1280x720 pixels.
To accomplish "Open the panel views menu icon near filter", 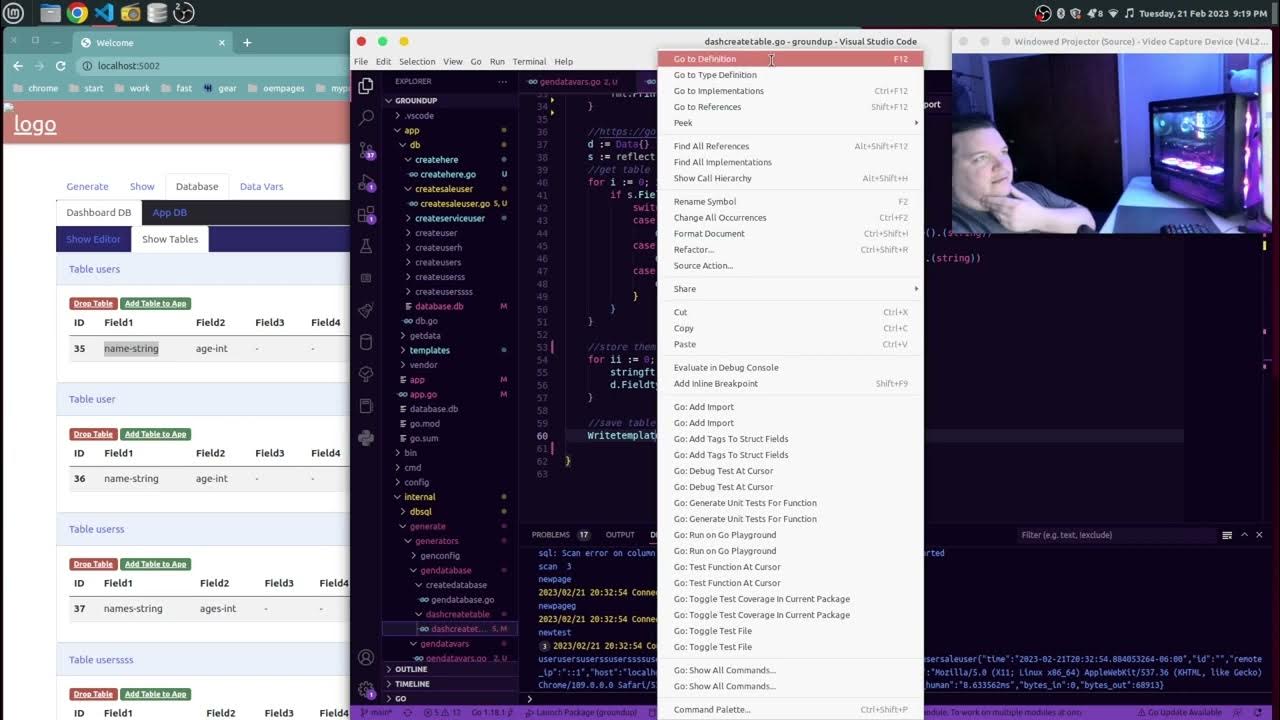I will click(x=1227, y=535).
